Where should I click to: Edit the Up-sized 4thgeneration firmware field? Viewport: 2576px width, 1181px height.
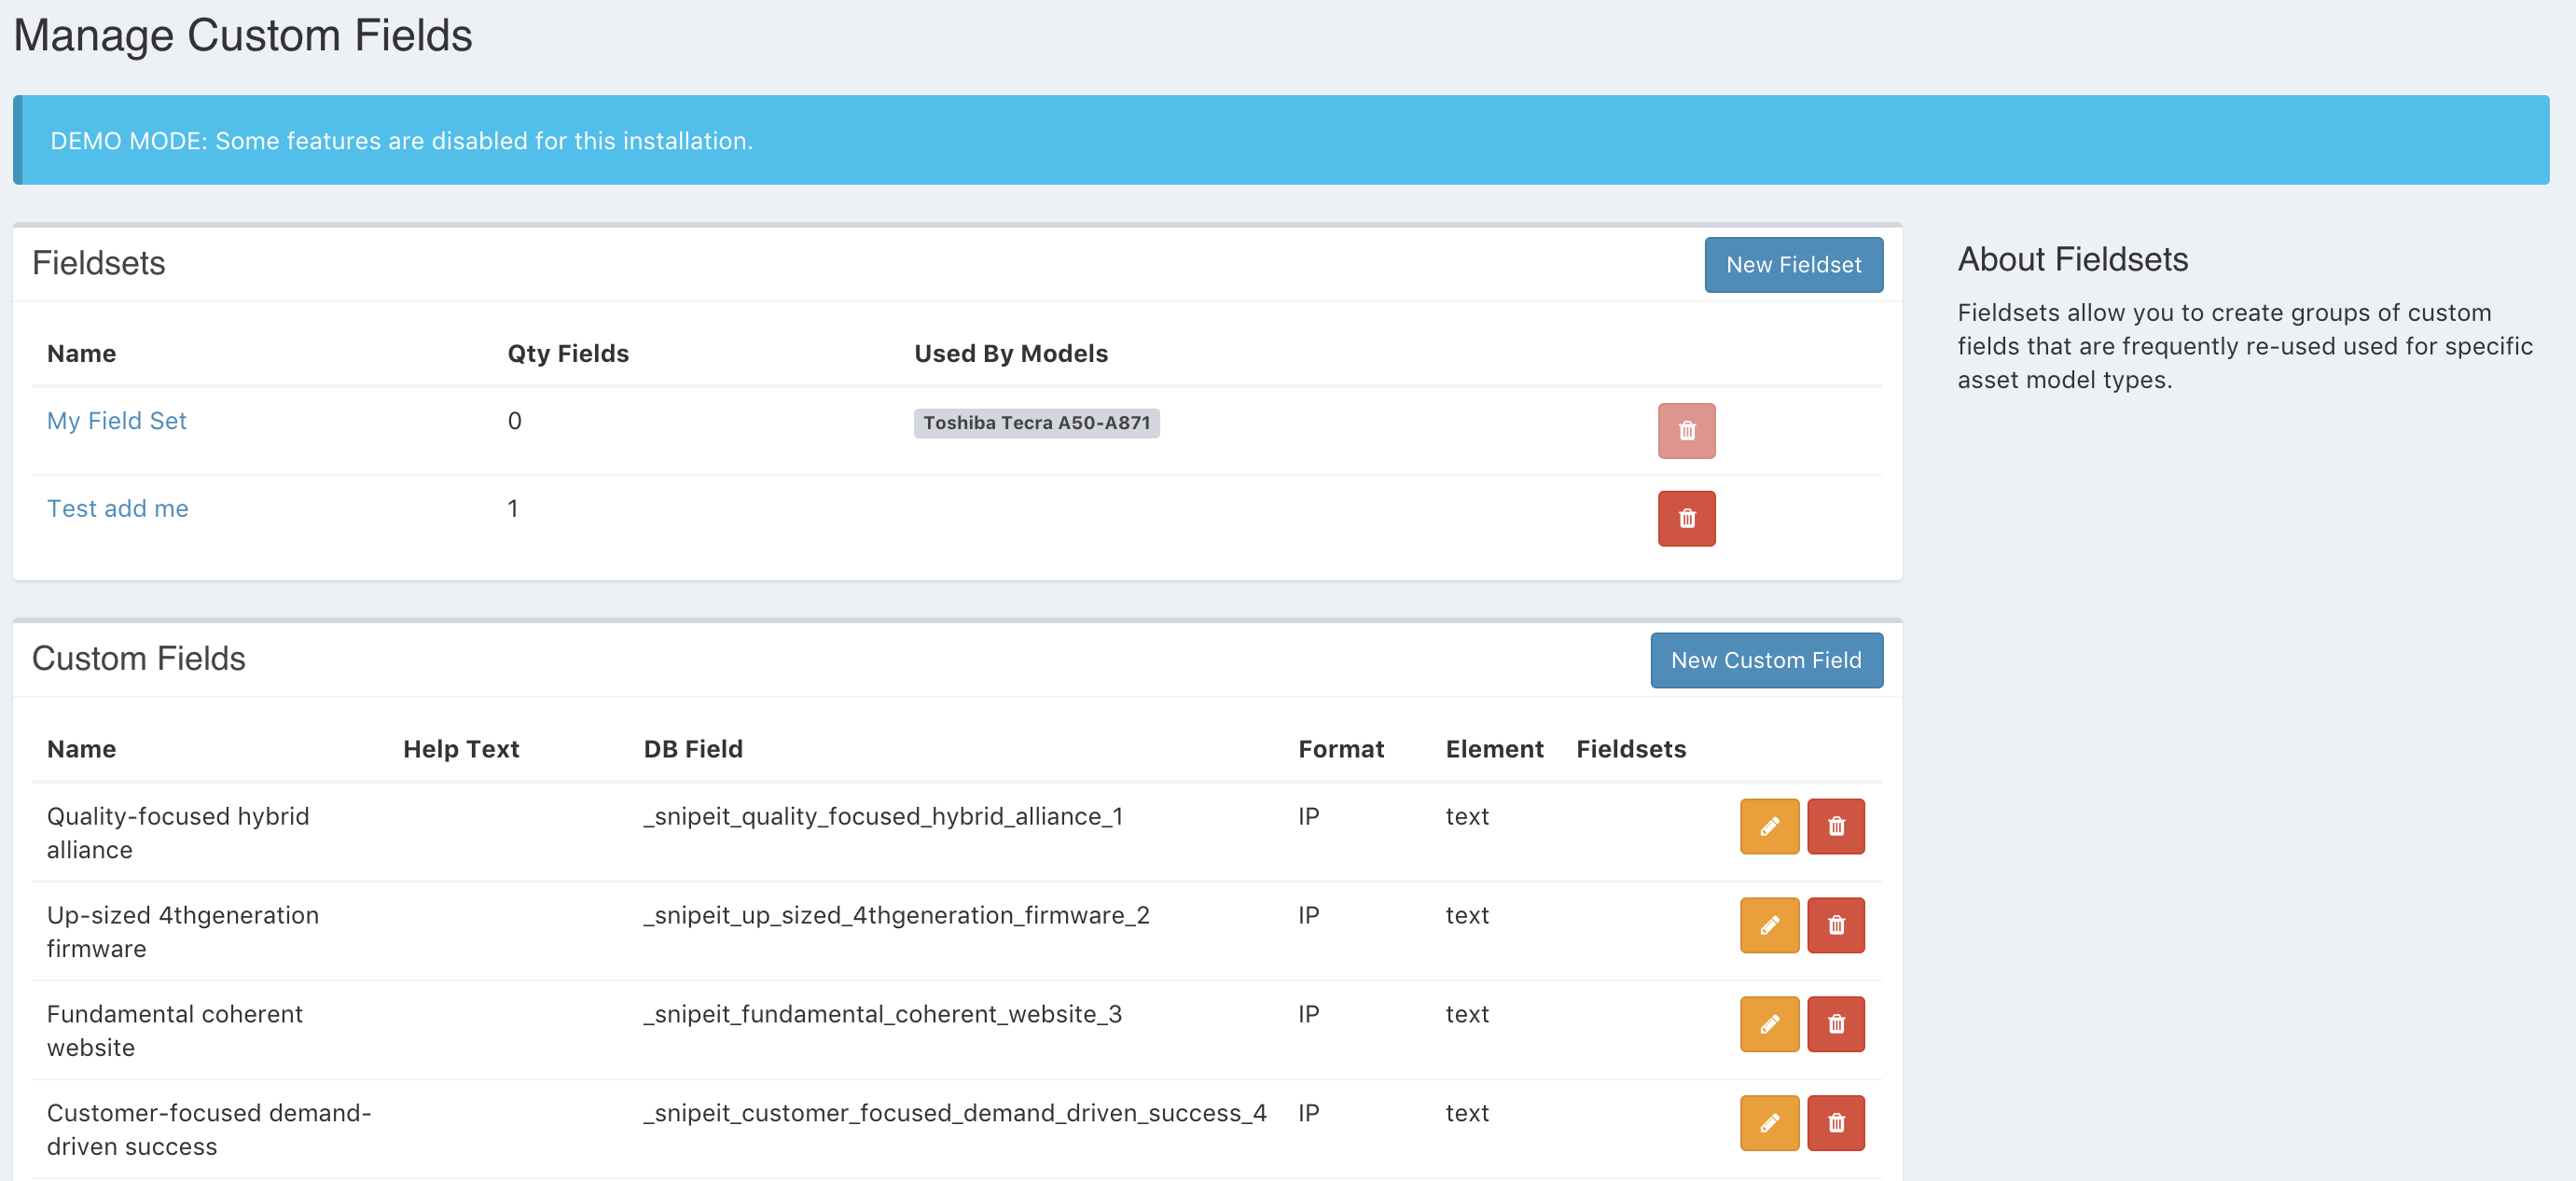click(1769, 925)
